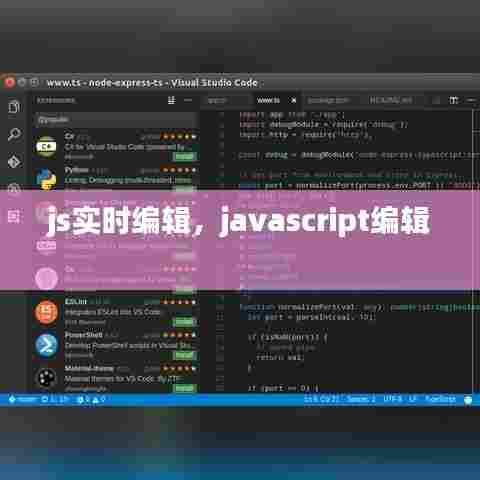Click the window title 'Visual Studio Code'
Image resolution: width=480 pixels, height=480 pixels.
[214, 83]
